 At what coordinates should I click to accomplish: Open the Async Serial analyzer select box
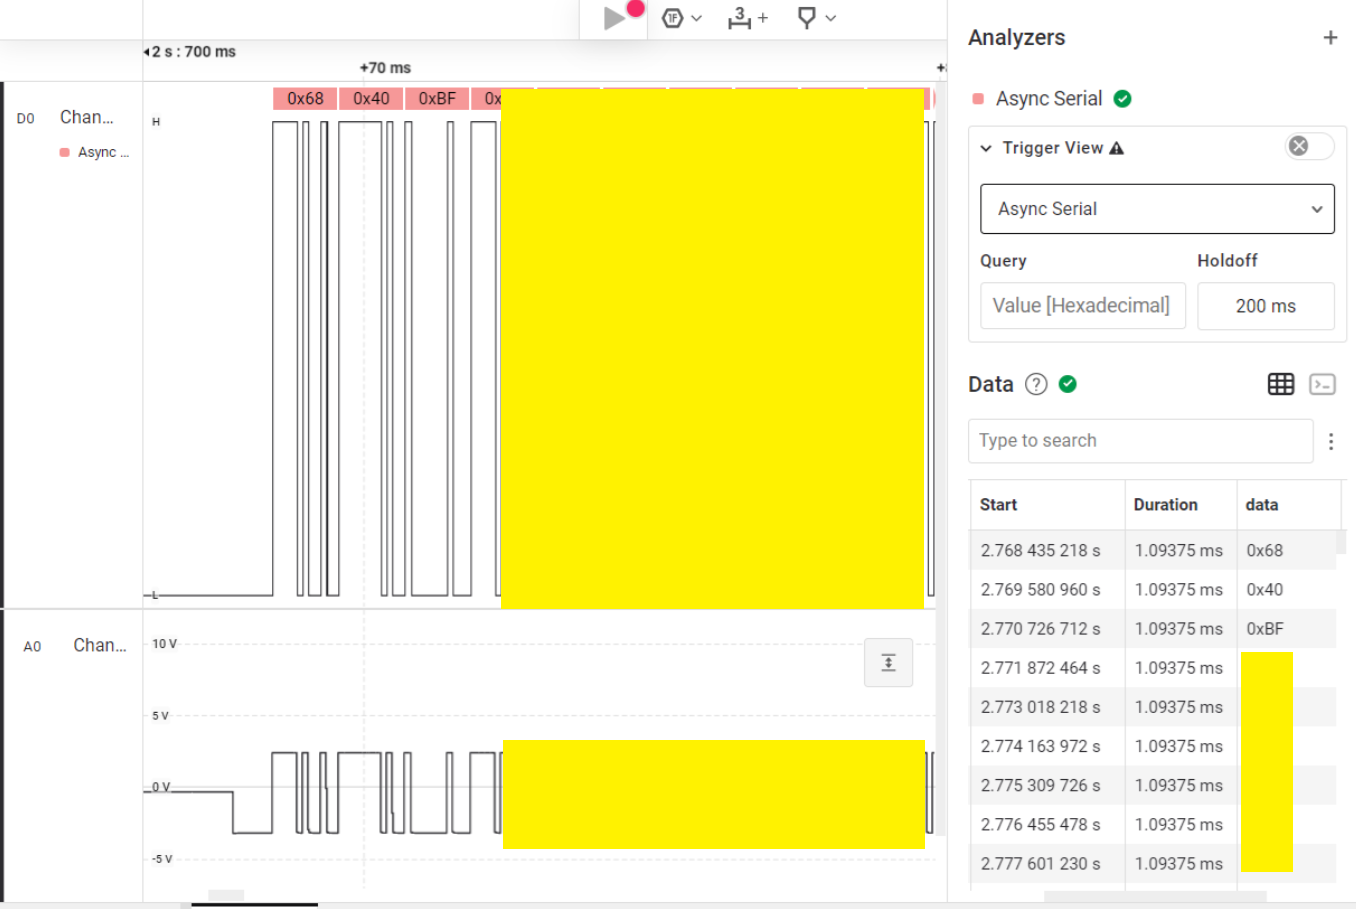point(1157,209)
